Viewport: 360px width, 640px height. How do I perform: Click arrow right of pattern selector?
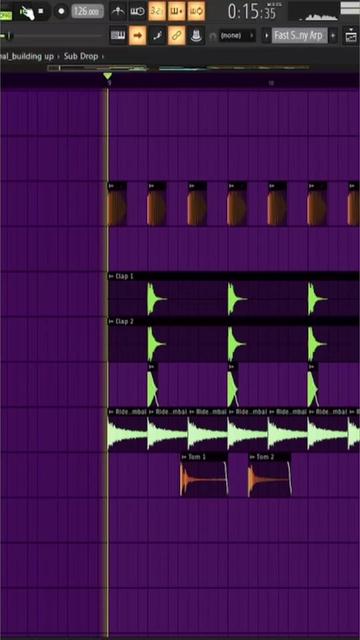pyautogui.click(x=333, y=36)
